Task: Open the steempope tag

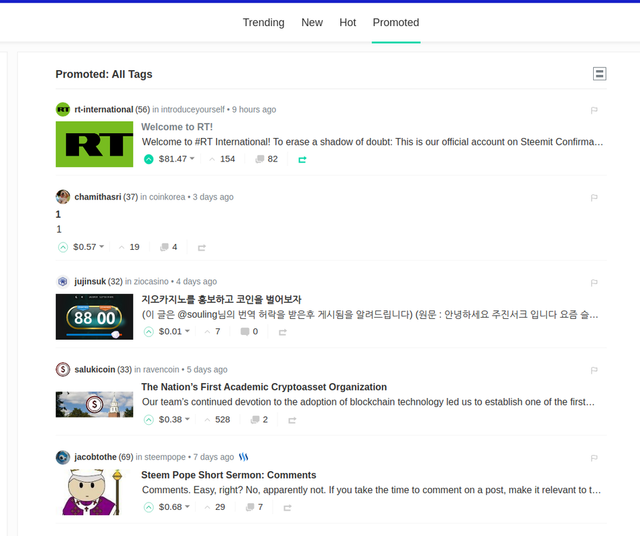Action: pos(165,457)
